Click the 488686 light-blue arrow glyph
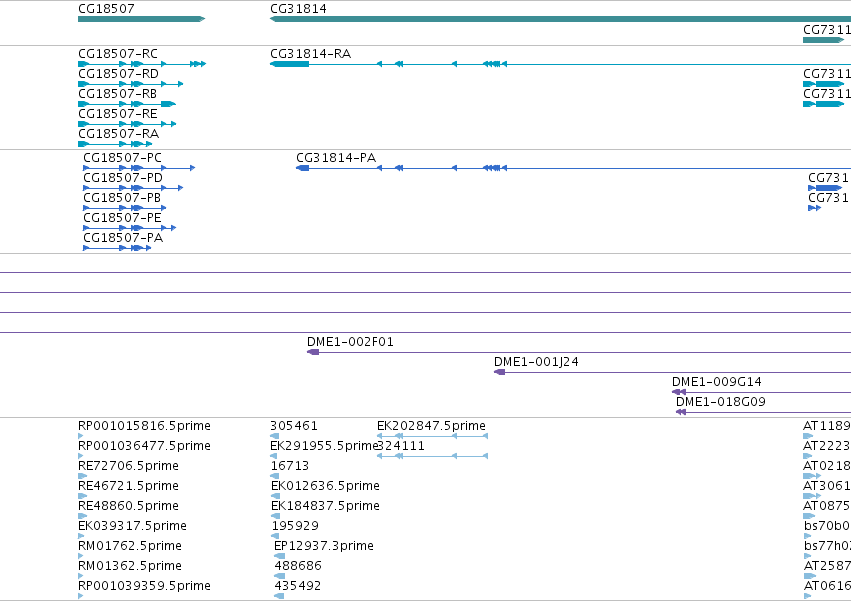Screen dimensions: 851x601 tap(280, 576)
